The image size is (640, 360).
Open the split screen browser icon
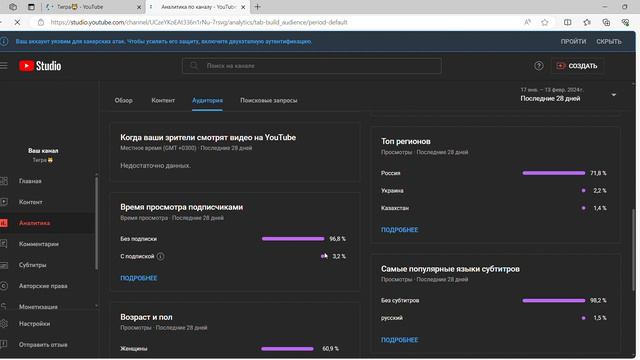point(567,22)
